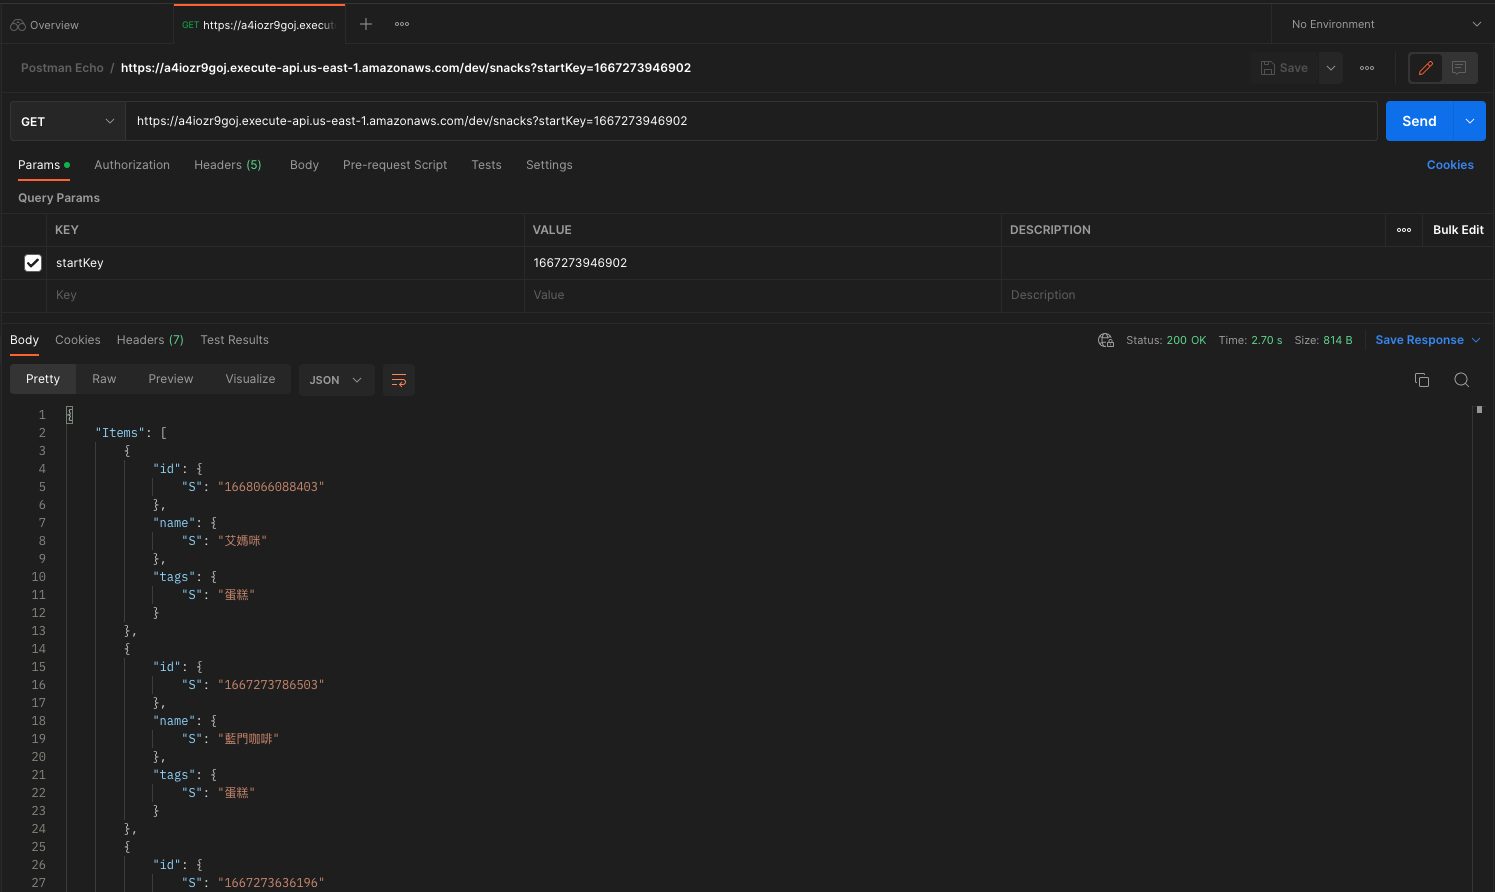Select the Pretty view

[43, 379]
